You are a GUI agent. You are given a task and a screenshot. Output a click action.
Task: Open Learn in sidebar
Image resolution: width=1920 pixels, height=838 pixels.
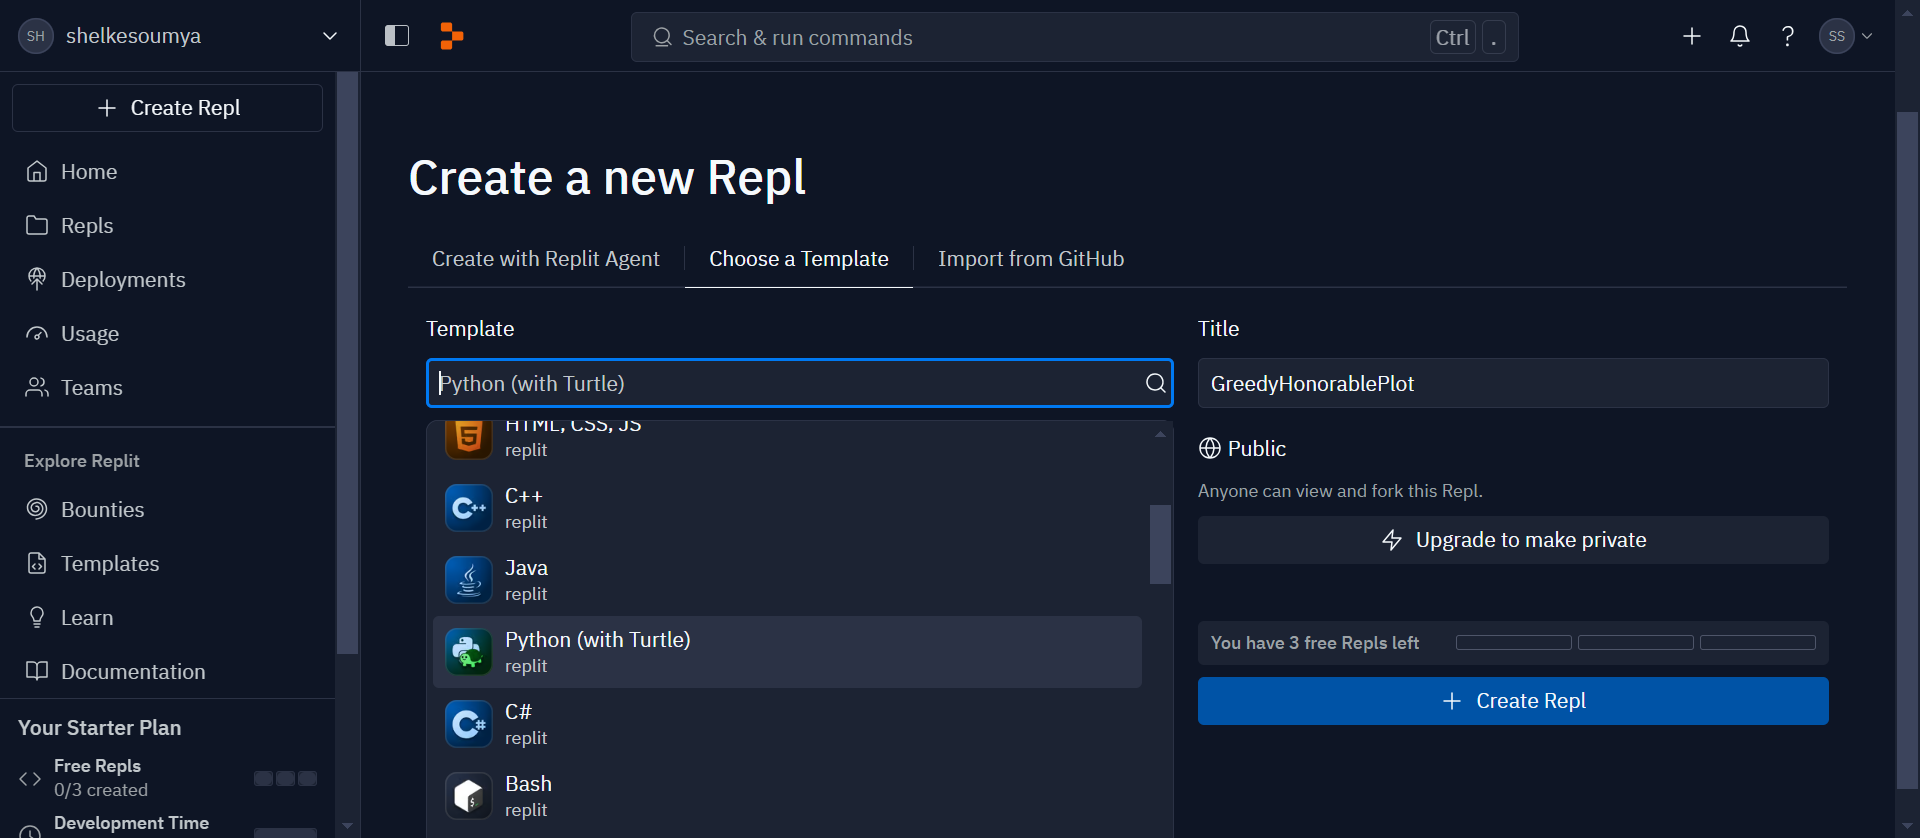tap(168, 618)
